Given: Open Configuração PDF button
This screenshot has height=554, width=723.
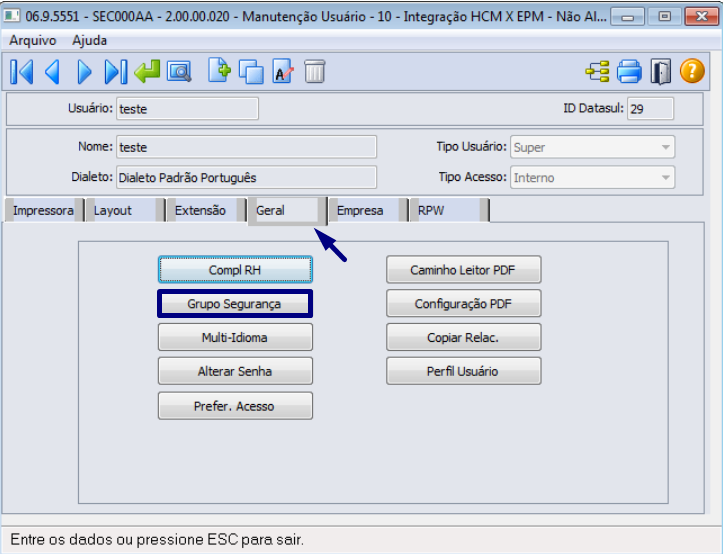Looking at the screenshot, I should tap(463, 304).
